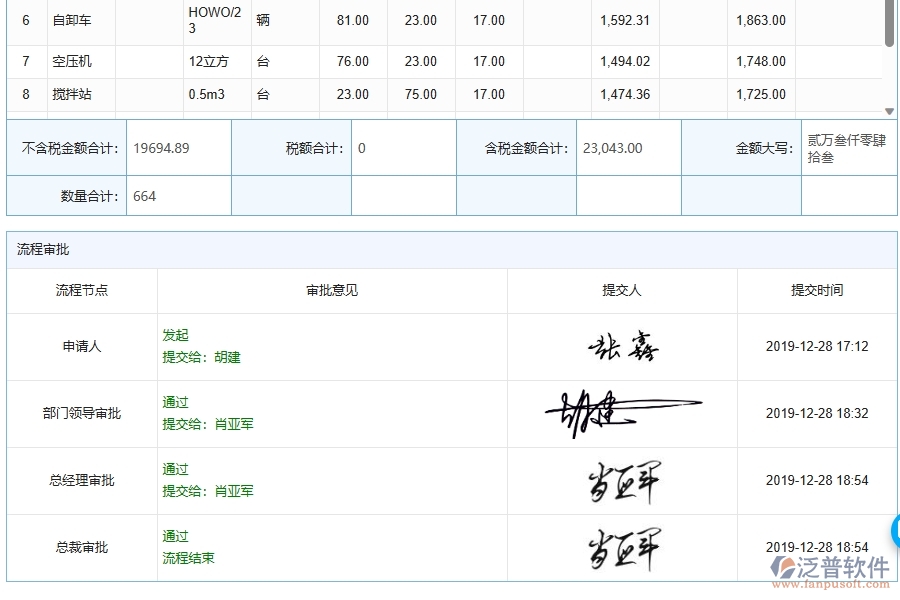This screenshot has height=600, width=900.
Task: Click 提交给: 胡建 link
Action: click(200, 357)
